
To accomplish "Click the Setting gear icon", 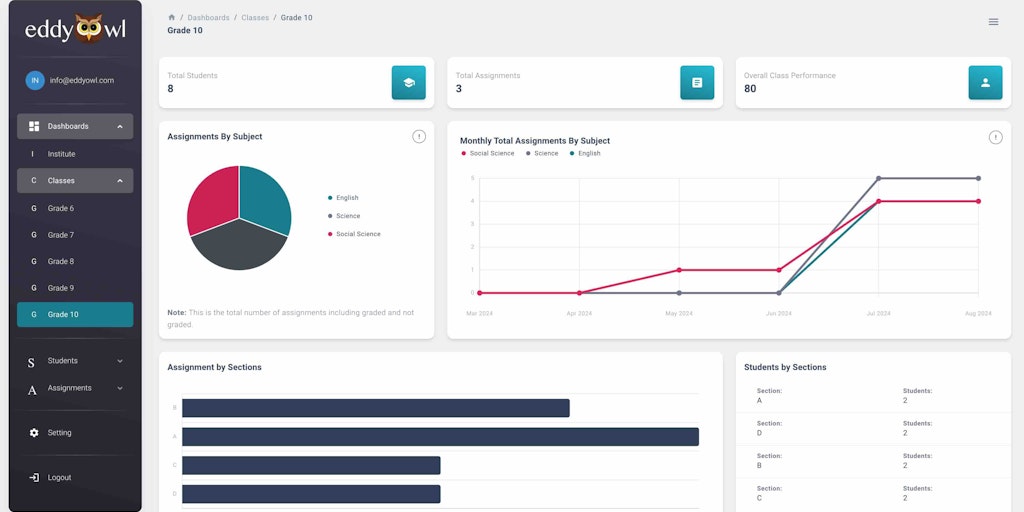I will (34, 433).
